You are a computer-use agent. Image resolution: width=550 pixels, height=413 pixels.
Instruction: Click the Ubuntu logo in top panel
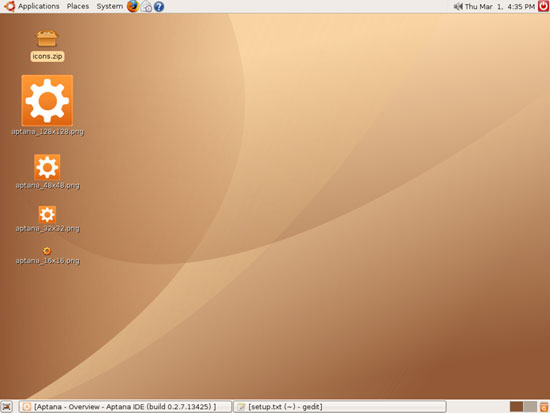click(x=9, y=6)
